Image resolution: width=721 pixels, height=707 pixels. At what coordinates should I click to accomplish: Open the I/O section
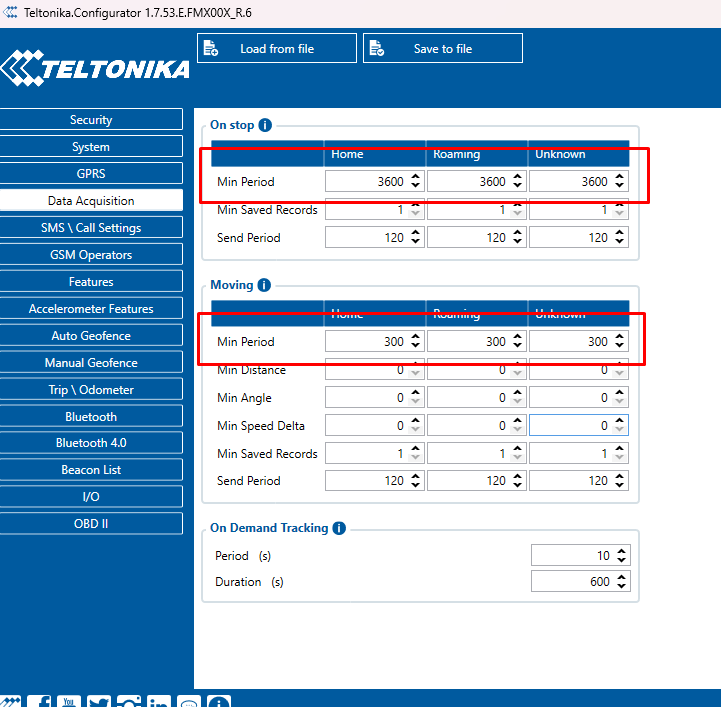91,496
